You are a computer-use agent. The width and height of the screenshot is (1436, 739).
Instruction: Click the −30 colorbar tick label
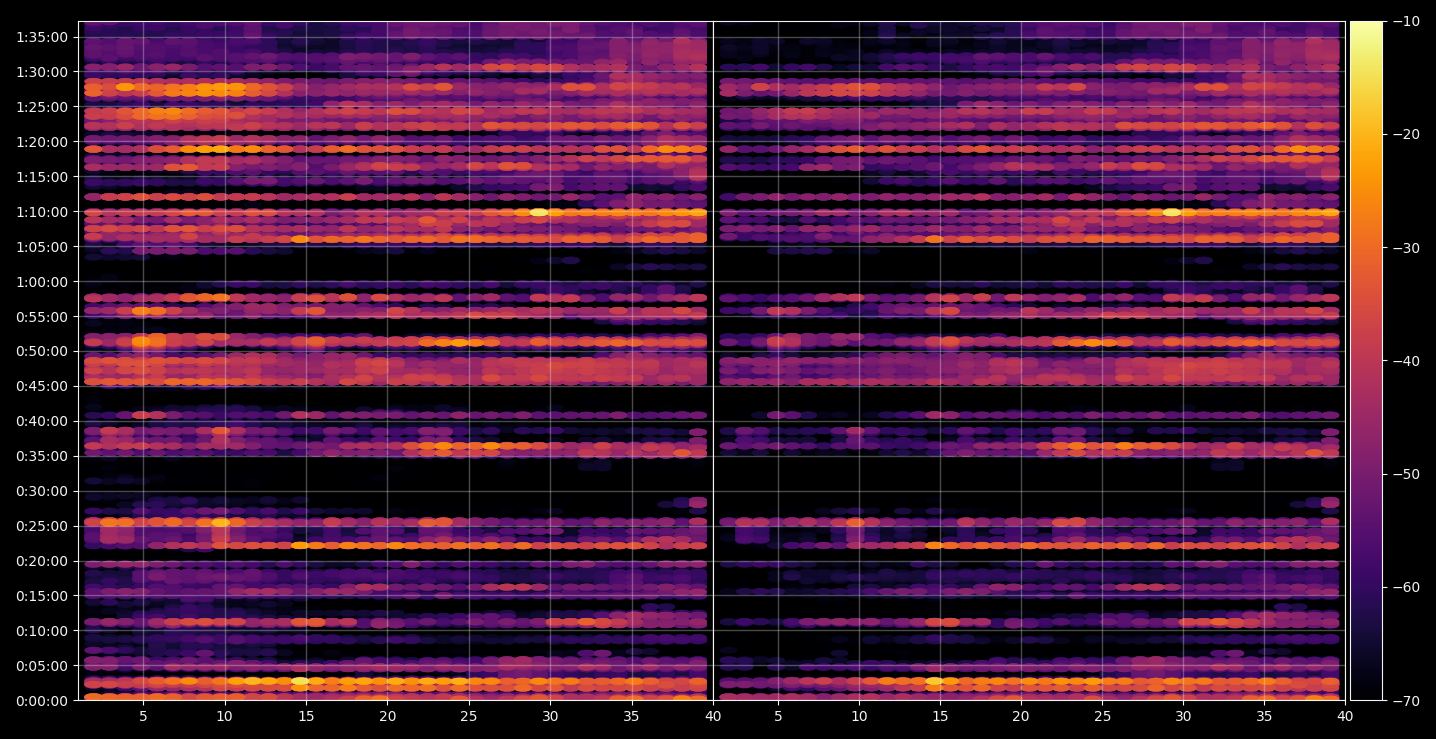pos(1406,248)
